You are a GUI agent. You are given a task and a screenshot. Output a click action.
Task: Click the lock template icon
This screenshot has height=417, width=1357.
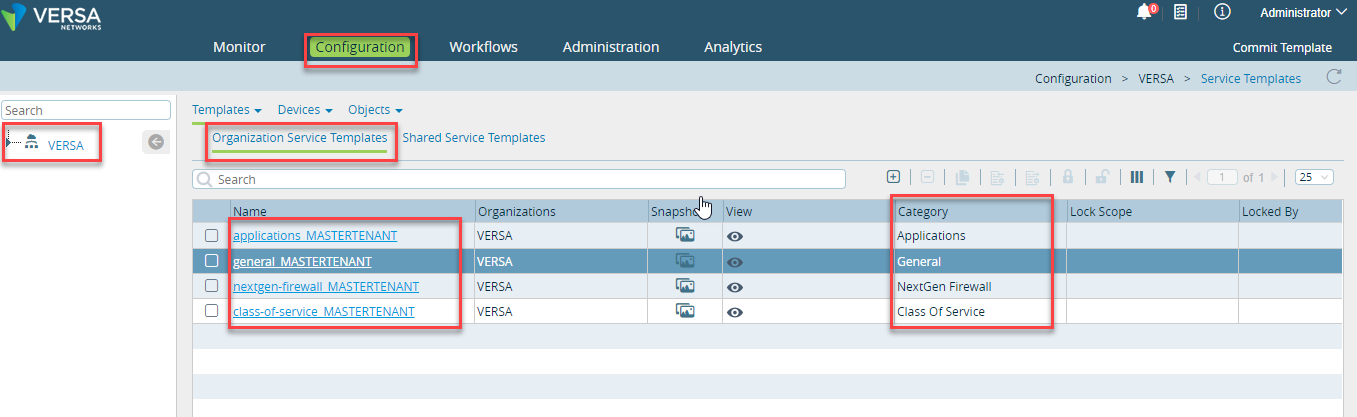(1068, 177)
